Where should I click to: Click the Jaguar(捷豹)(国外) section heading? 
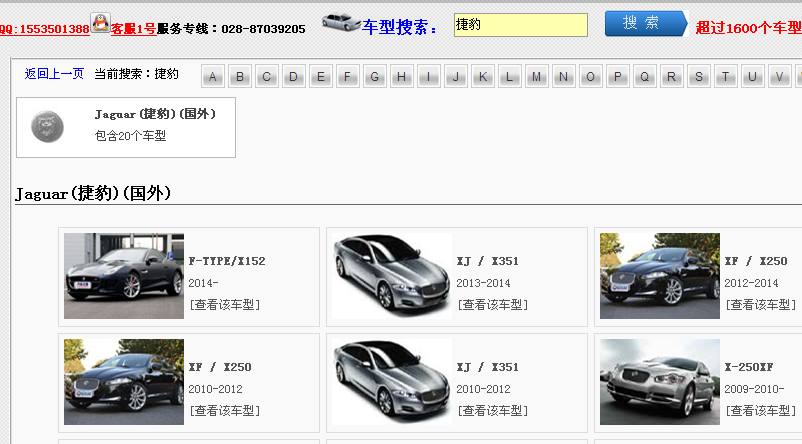tap(93, 193)
